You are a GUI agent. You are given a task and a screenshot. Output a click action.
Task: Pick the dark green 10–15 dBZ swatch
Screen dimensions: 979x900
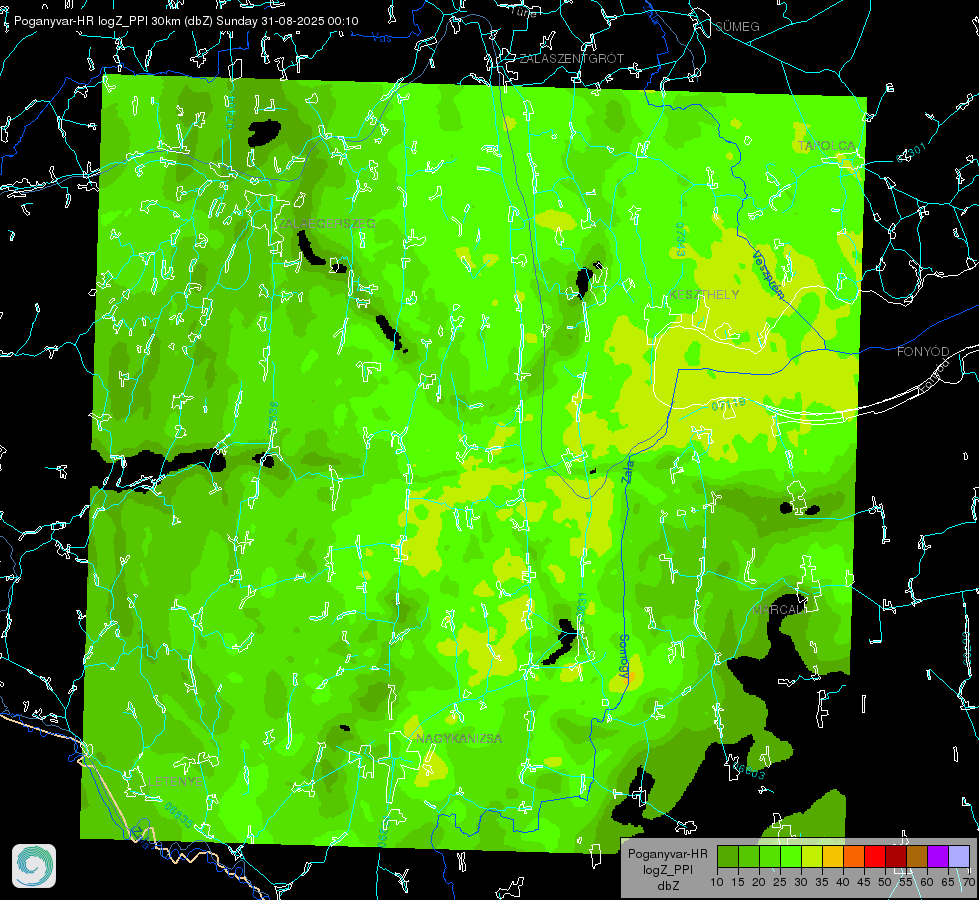click(x=728, y=856)
